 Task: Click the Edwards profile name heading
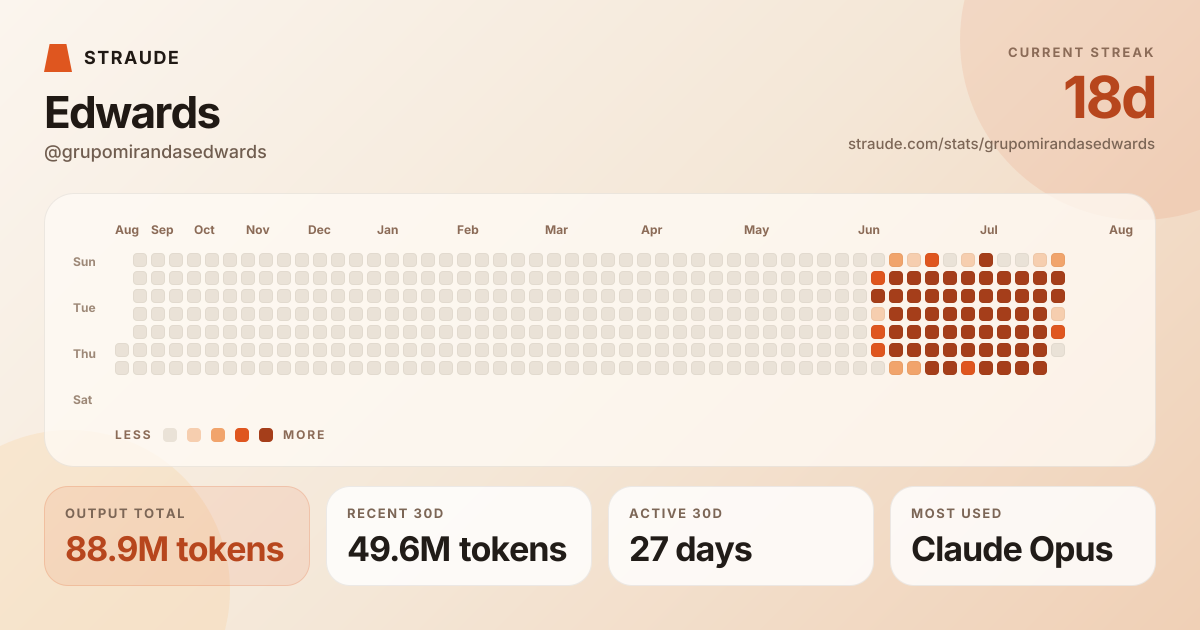[132, 113]
